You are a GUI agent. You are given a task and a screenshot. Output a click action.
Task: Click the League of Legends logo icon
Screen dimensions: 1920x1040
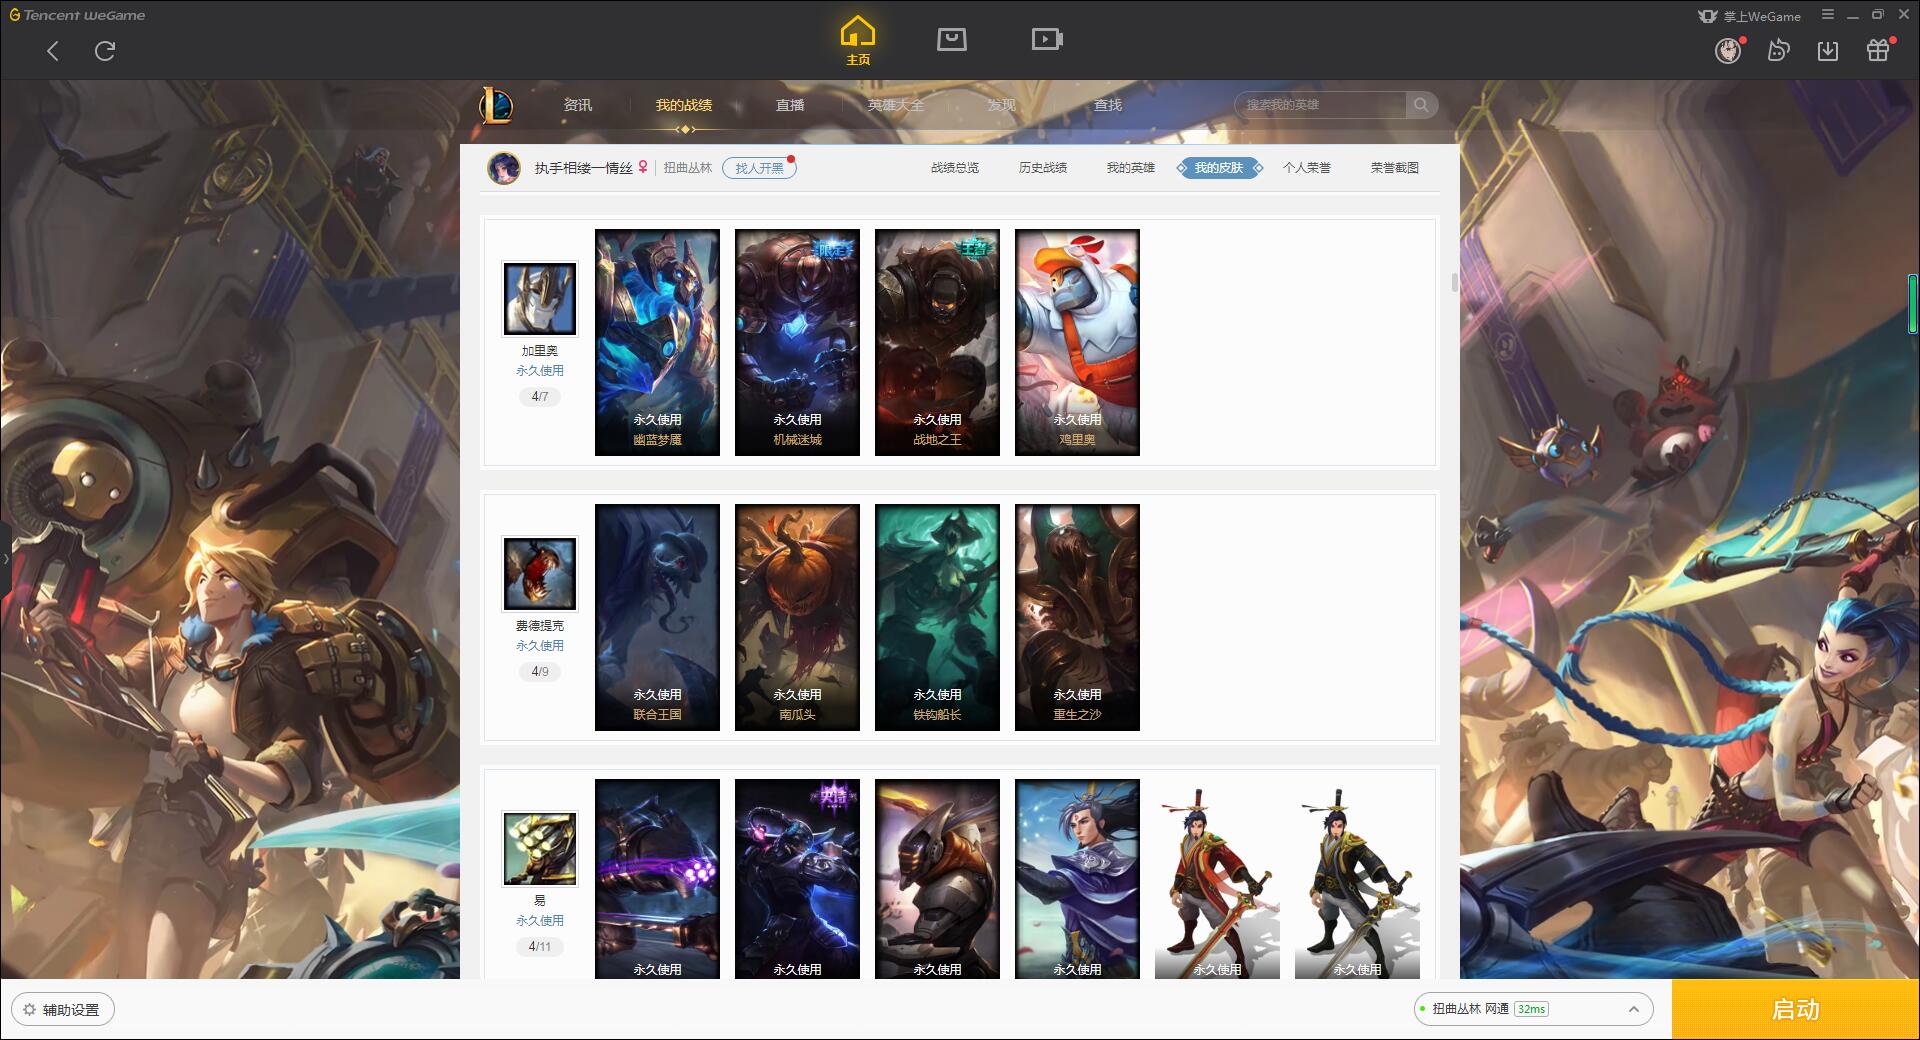coord(496,105)
